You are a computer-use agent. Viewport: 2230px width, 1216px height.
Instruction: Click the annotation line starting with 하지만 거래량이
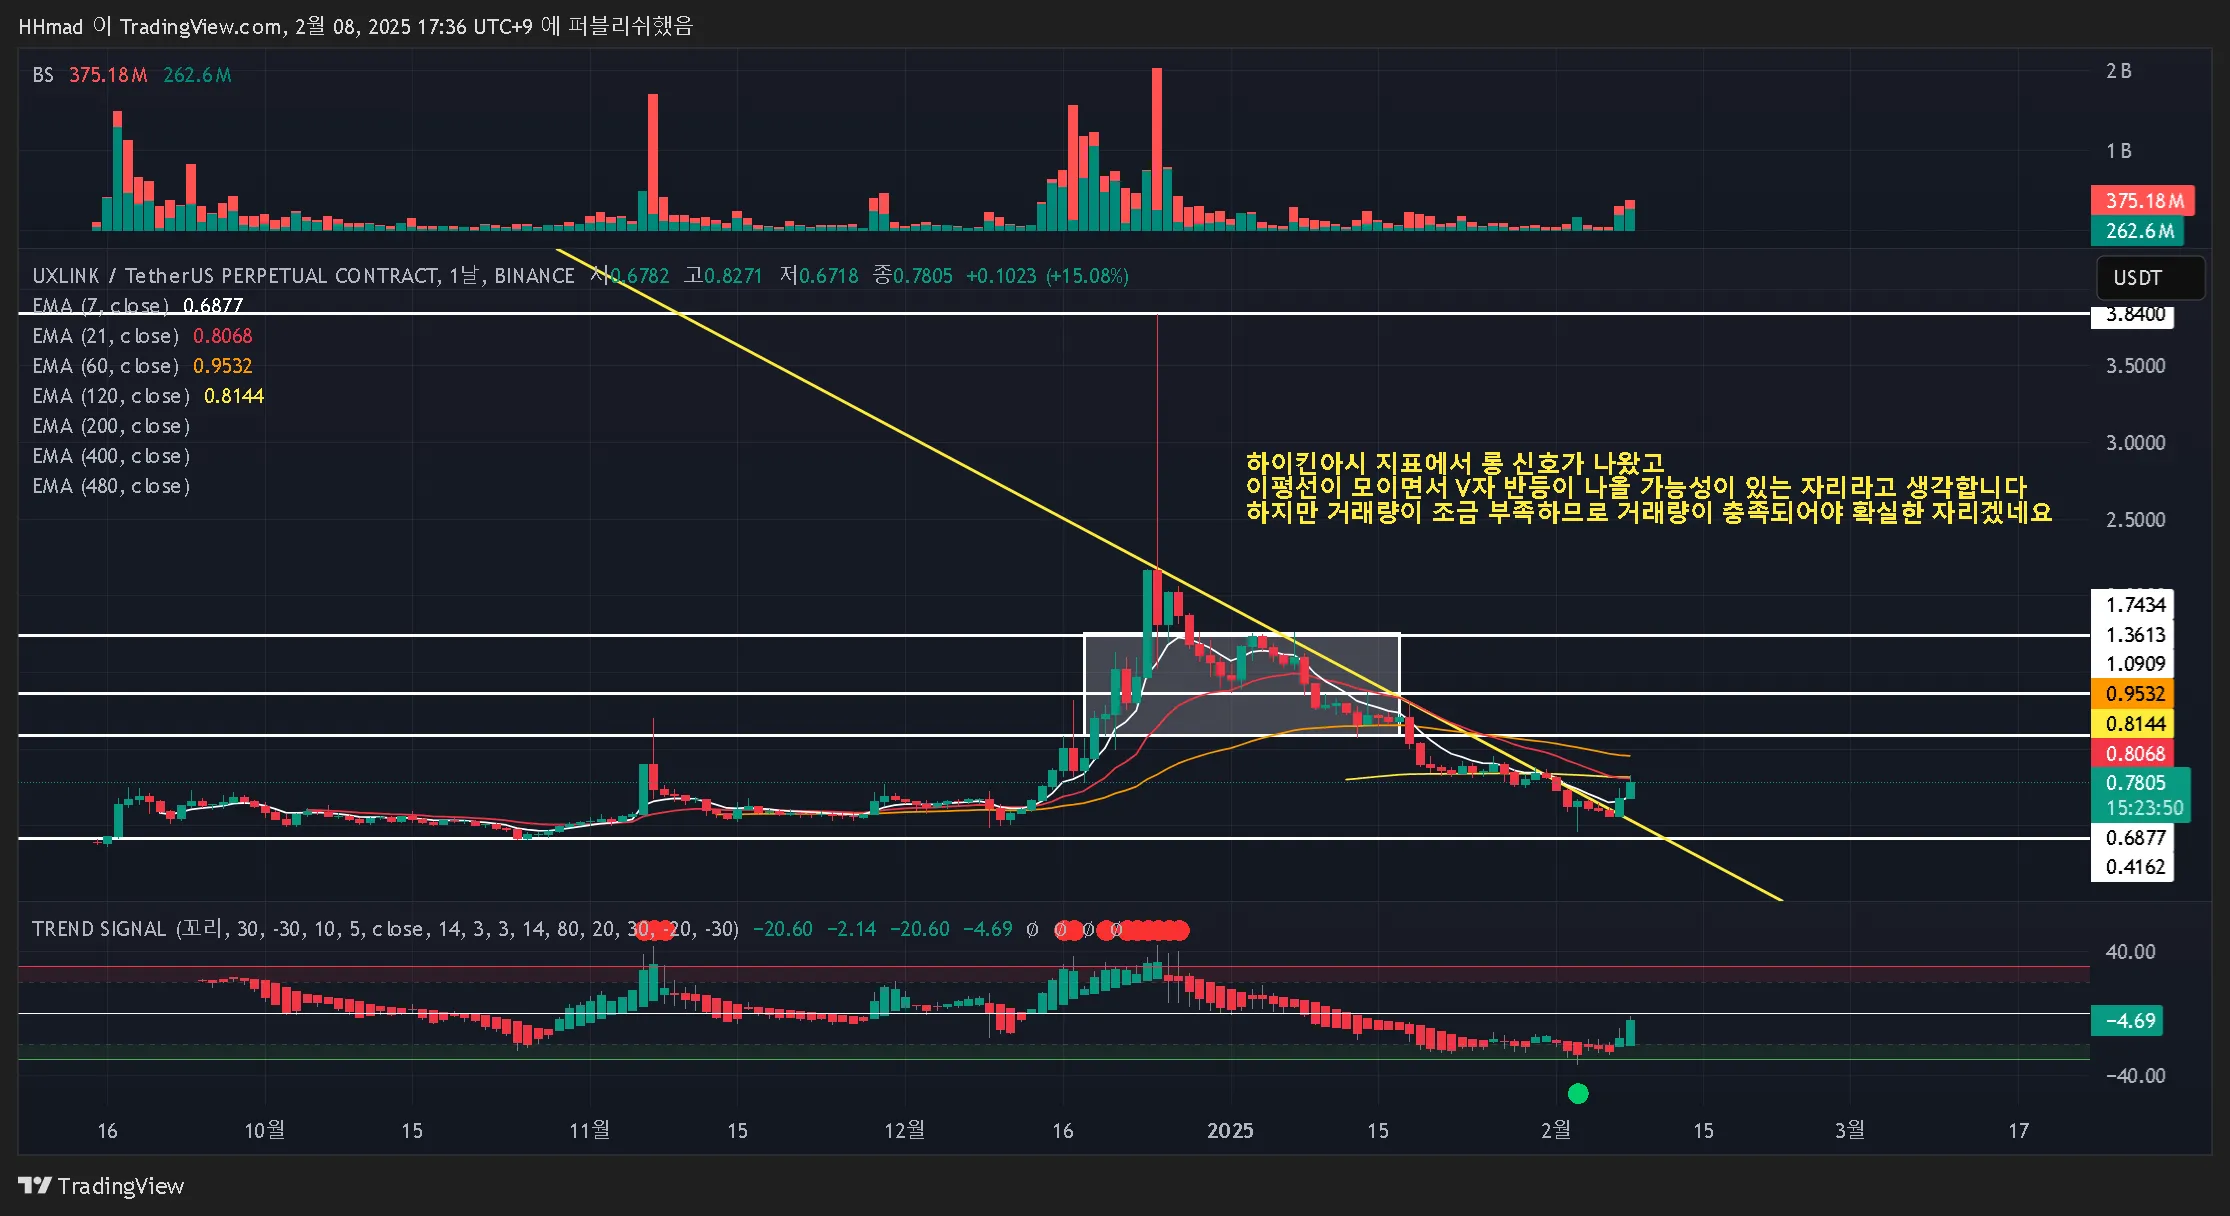tap(1649, 512)
